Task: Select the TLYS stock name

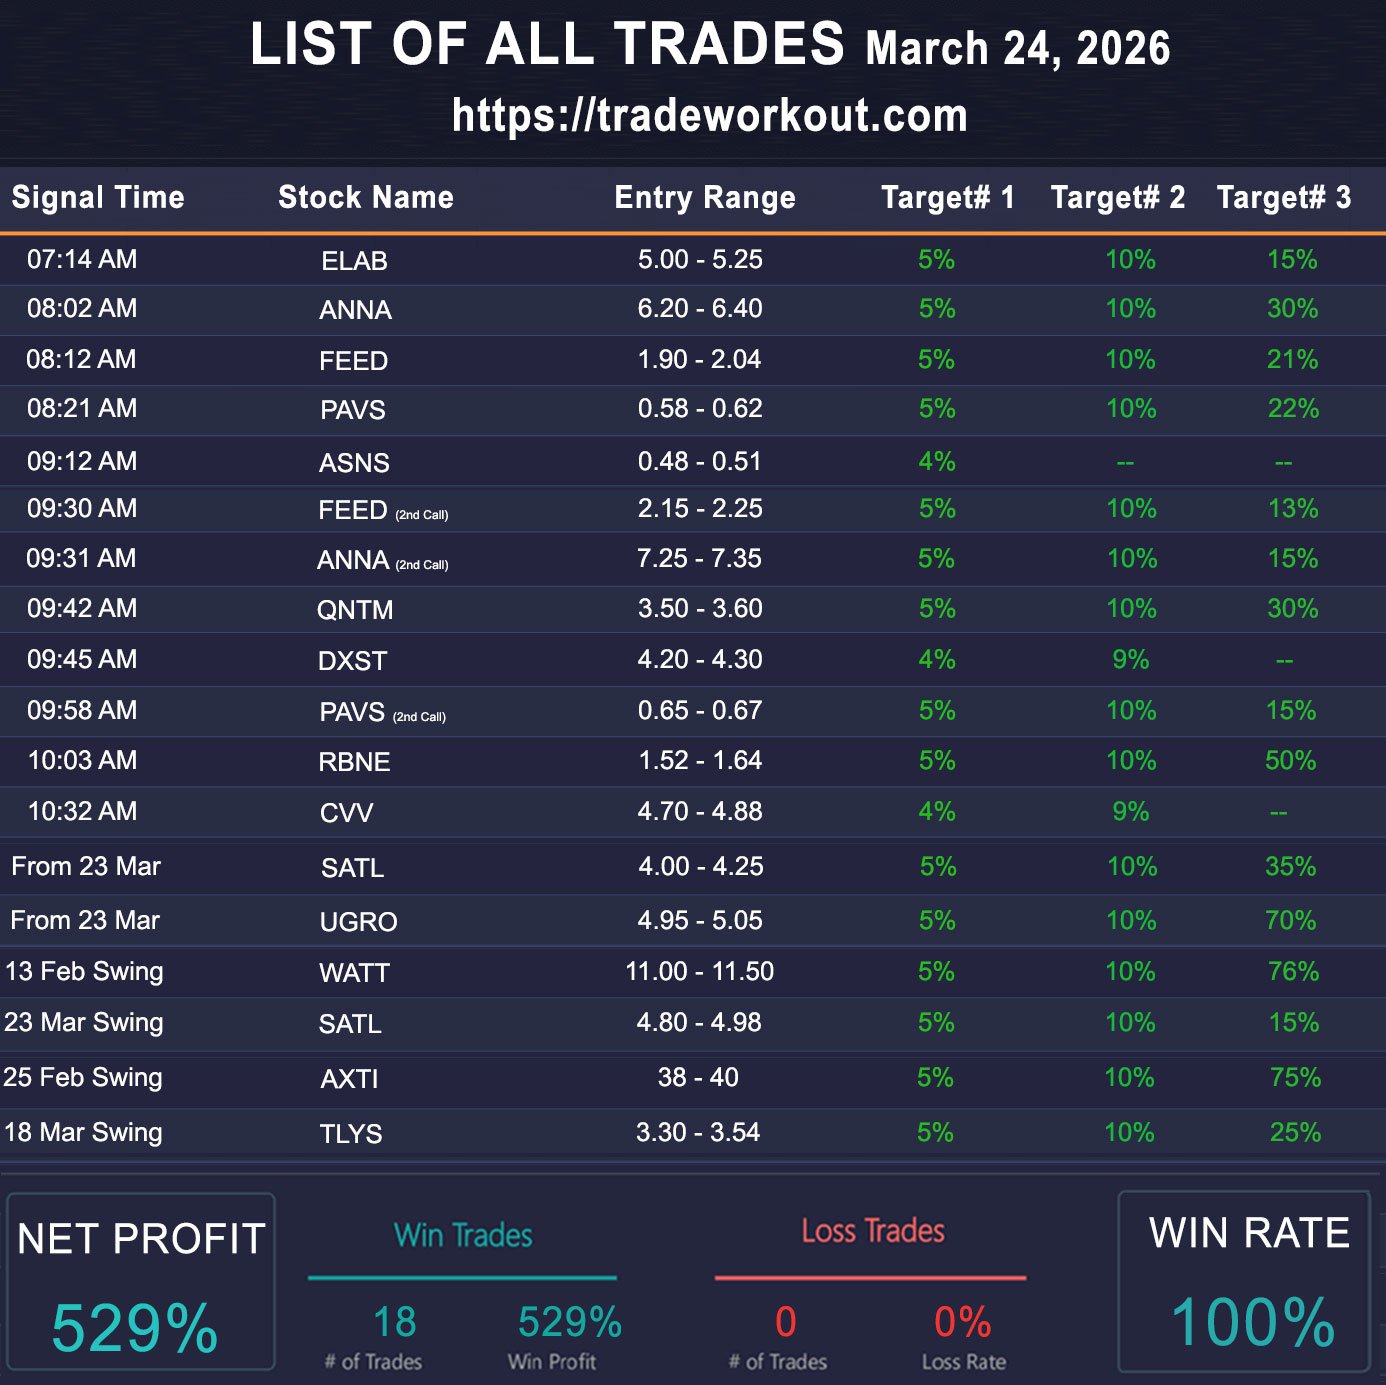Action: tap(351, 1134)
